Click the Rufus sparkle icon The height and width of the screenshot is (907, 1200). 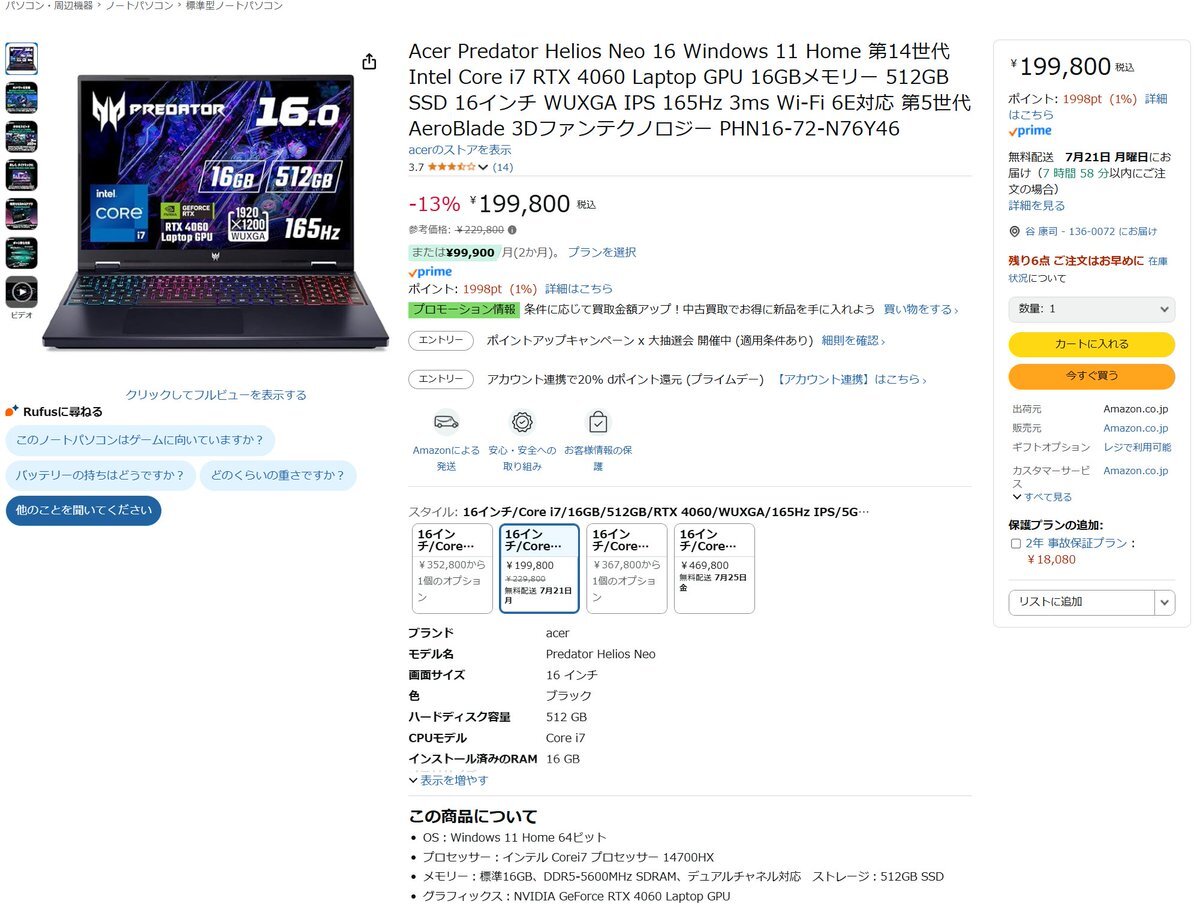click(12, 411)
